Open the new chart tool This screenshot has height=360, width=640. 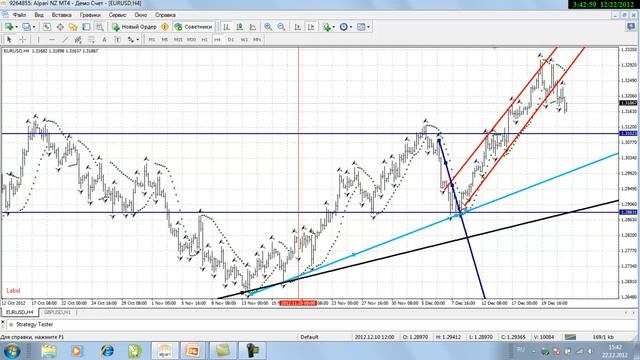9,27
